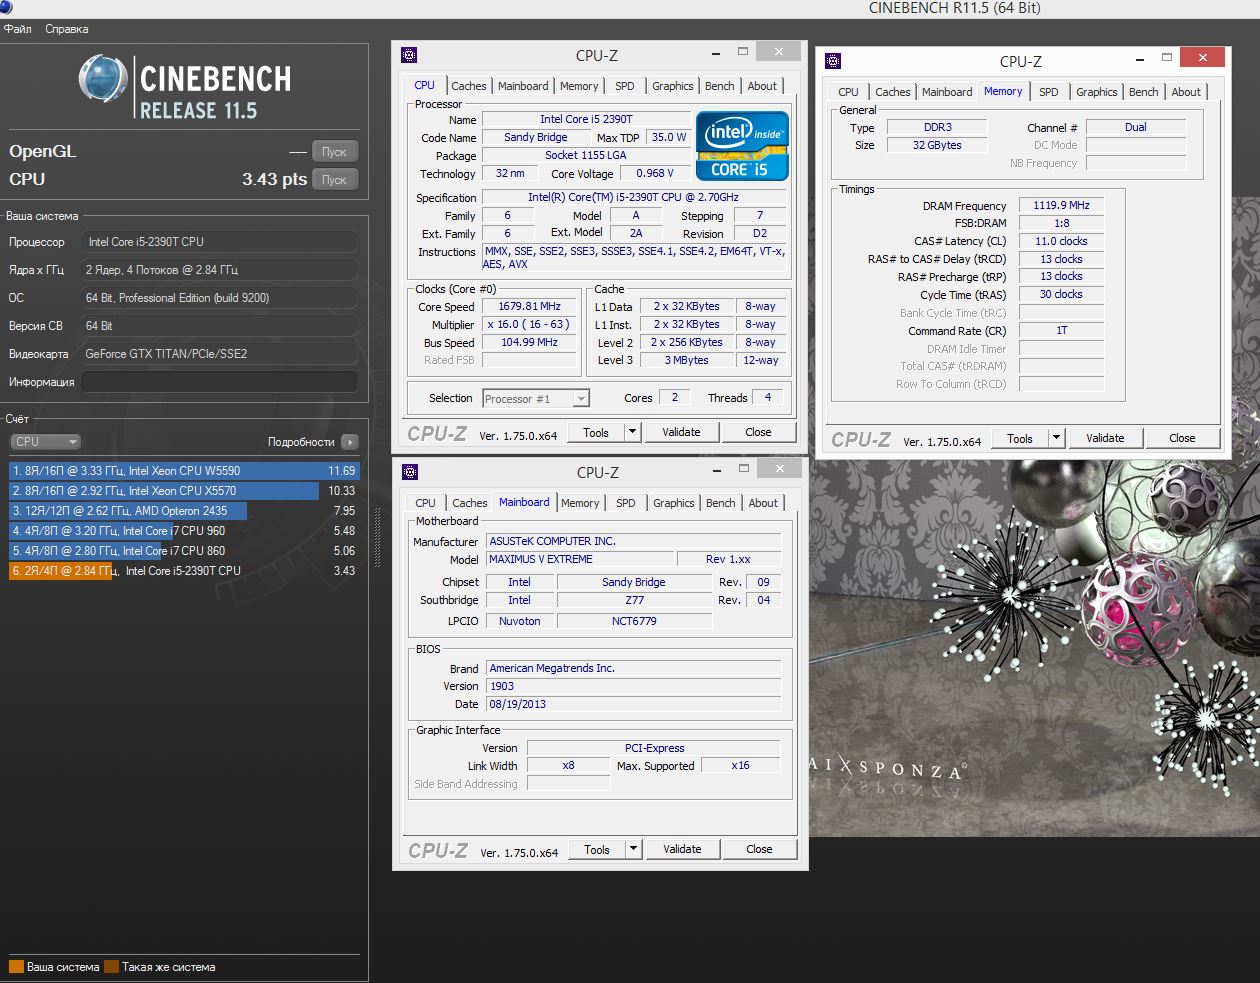The image size is (1260, 983).
Task: Click Tools button in Memory window
Action: click(1020, 438)
